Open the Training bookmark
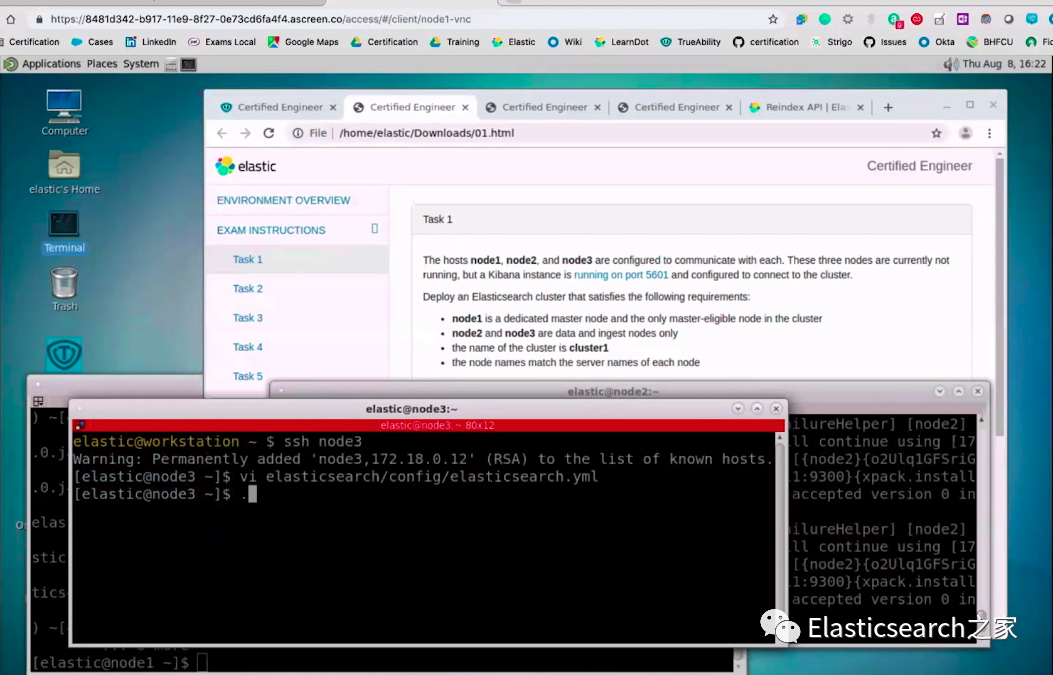Viewport: 1053px width, 675px height. (455, 42)
